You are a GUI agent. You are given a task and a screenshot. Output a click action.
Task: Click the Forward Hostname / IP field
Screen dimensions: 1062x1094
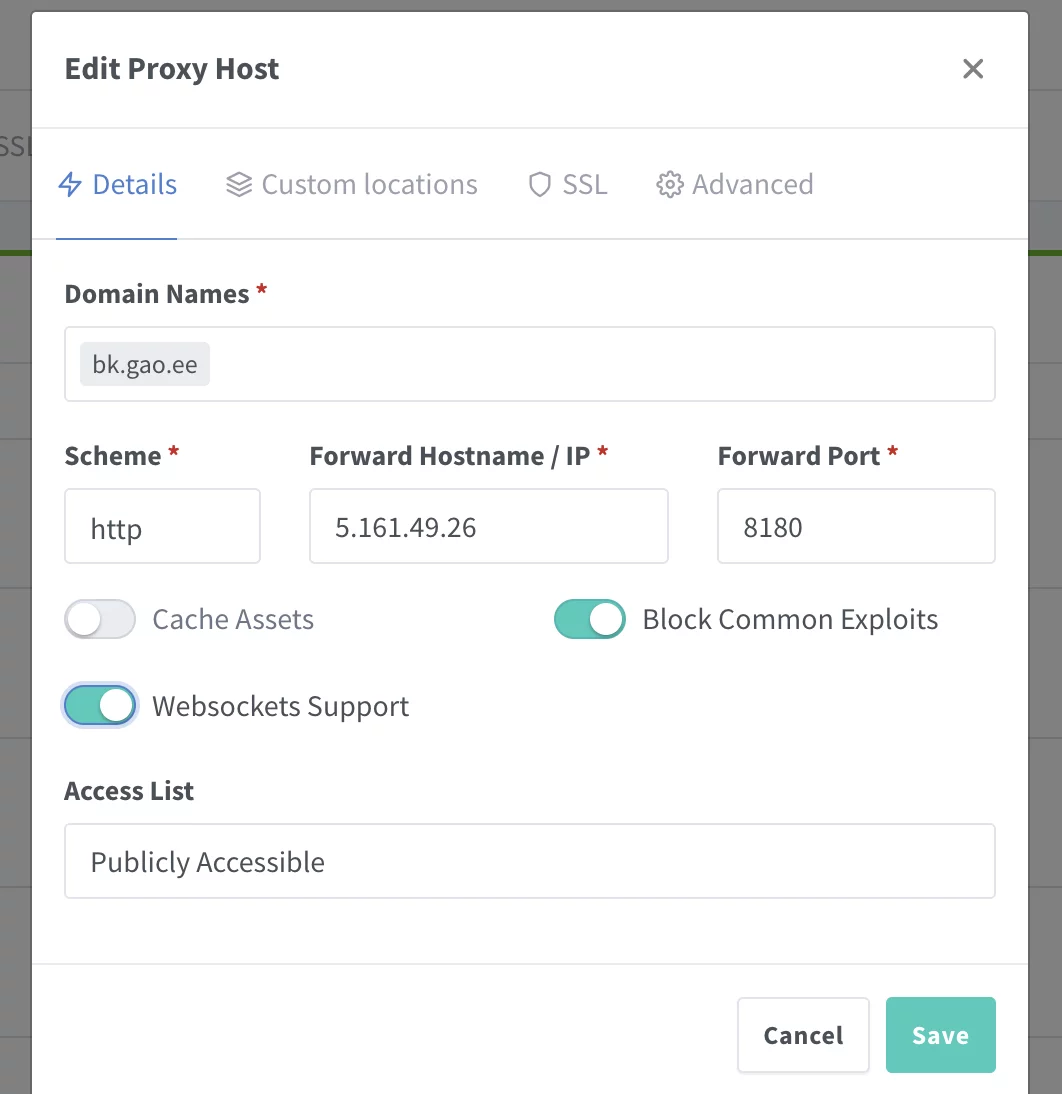[x=488, y=527]
